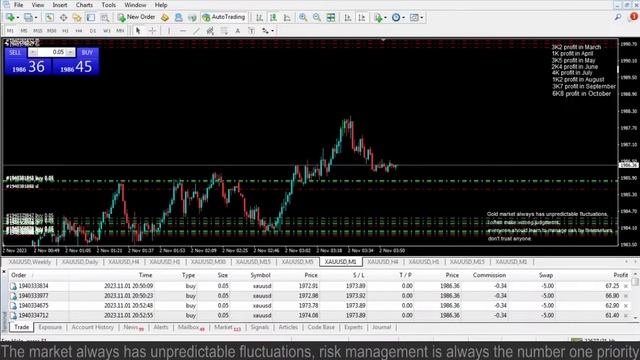Select the Equidistant Channel tool
Screen dimensions: 640x360
tap(210, 31)
